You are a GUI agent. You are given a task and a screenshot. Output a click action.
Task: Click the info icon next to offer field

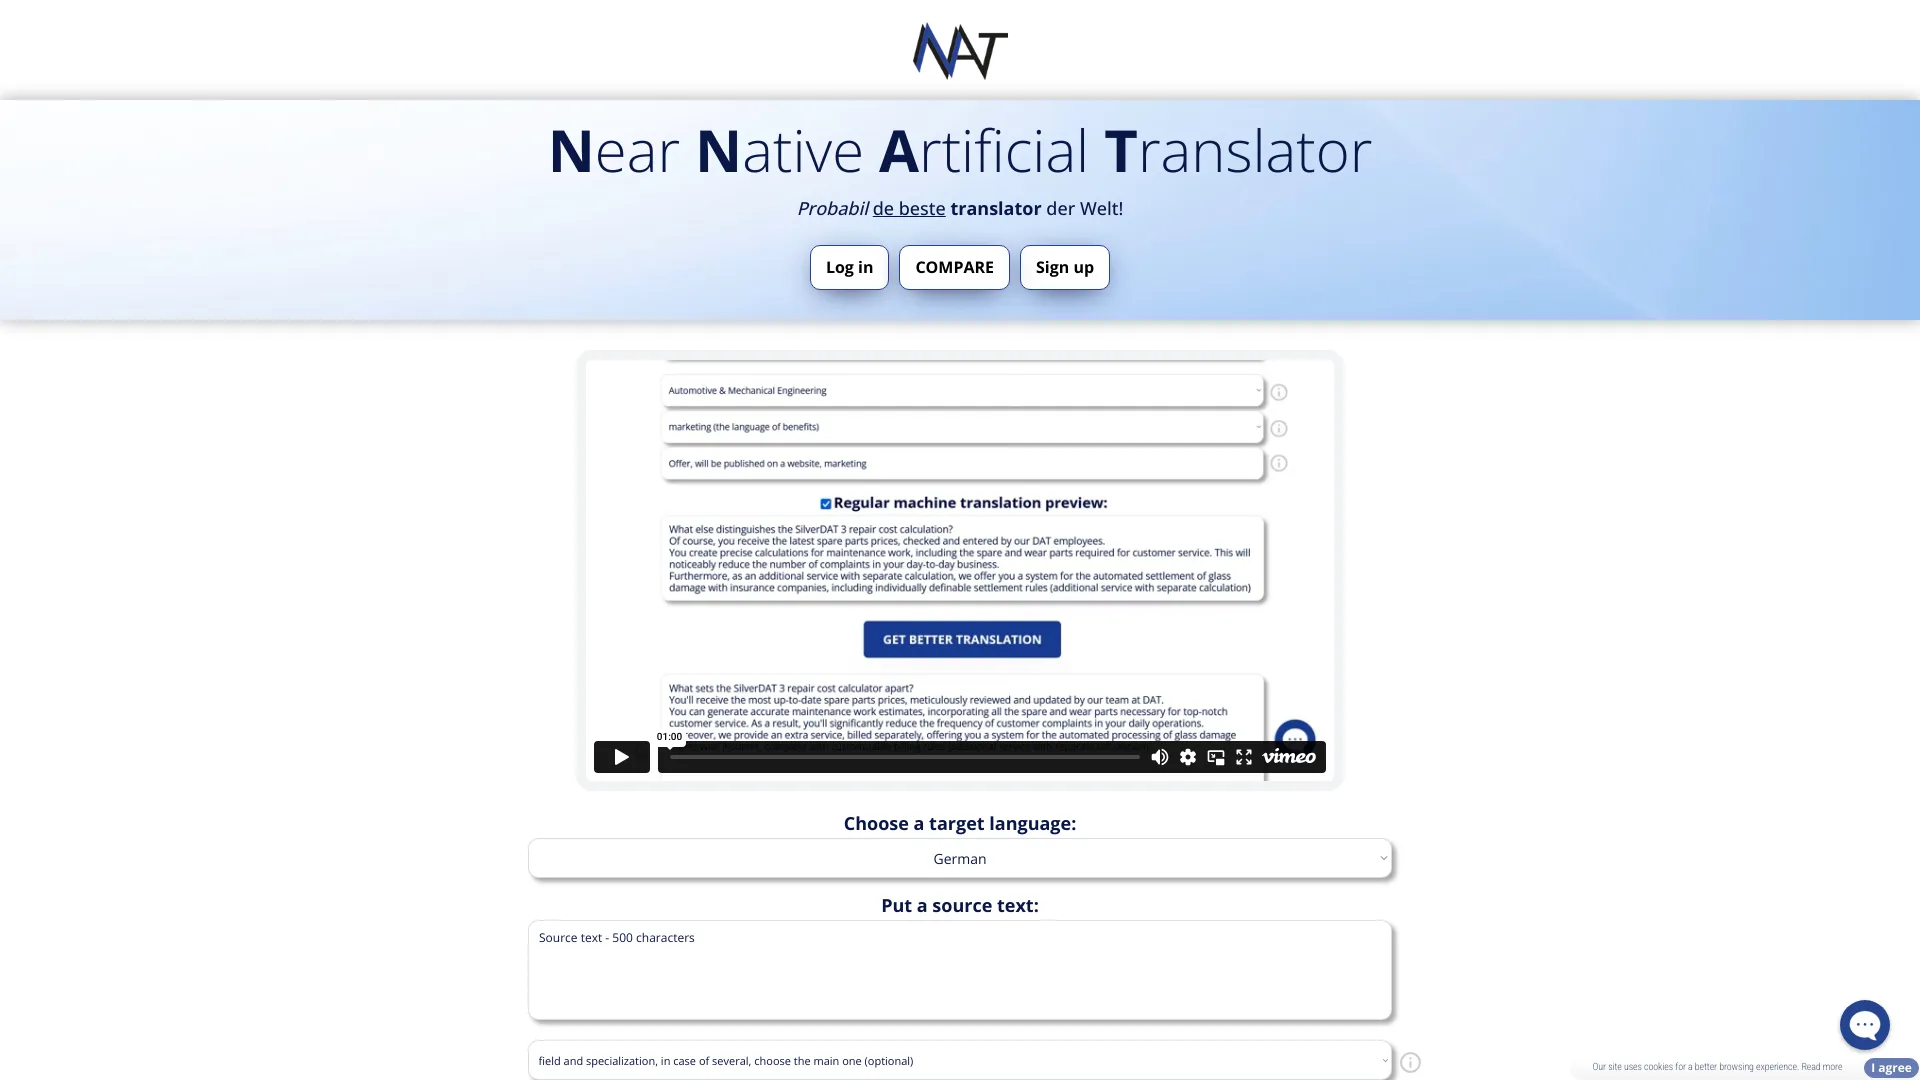tap(1279, 463)
